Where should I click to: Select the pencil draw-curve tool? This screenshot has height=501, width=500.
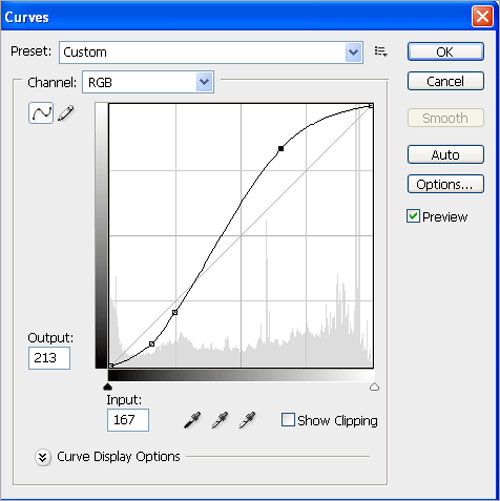(x=66, y=113)
